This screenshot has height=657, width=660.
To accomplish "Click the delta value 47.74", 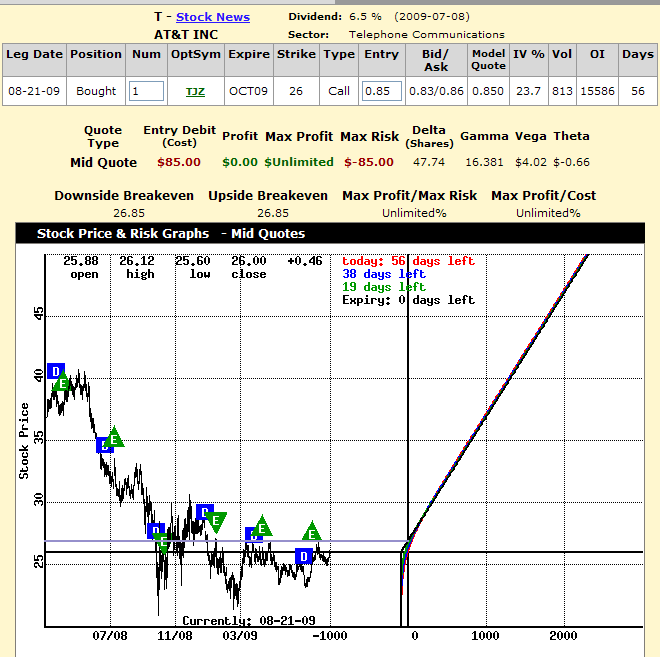I will (x=429, y=162).
